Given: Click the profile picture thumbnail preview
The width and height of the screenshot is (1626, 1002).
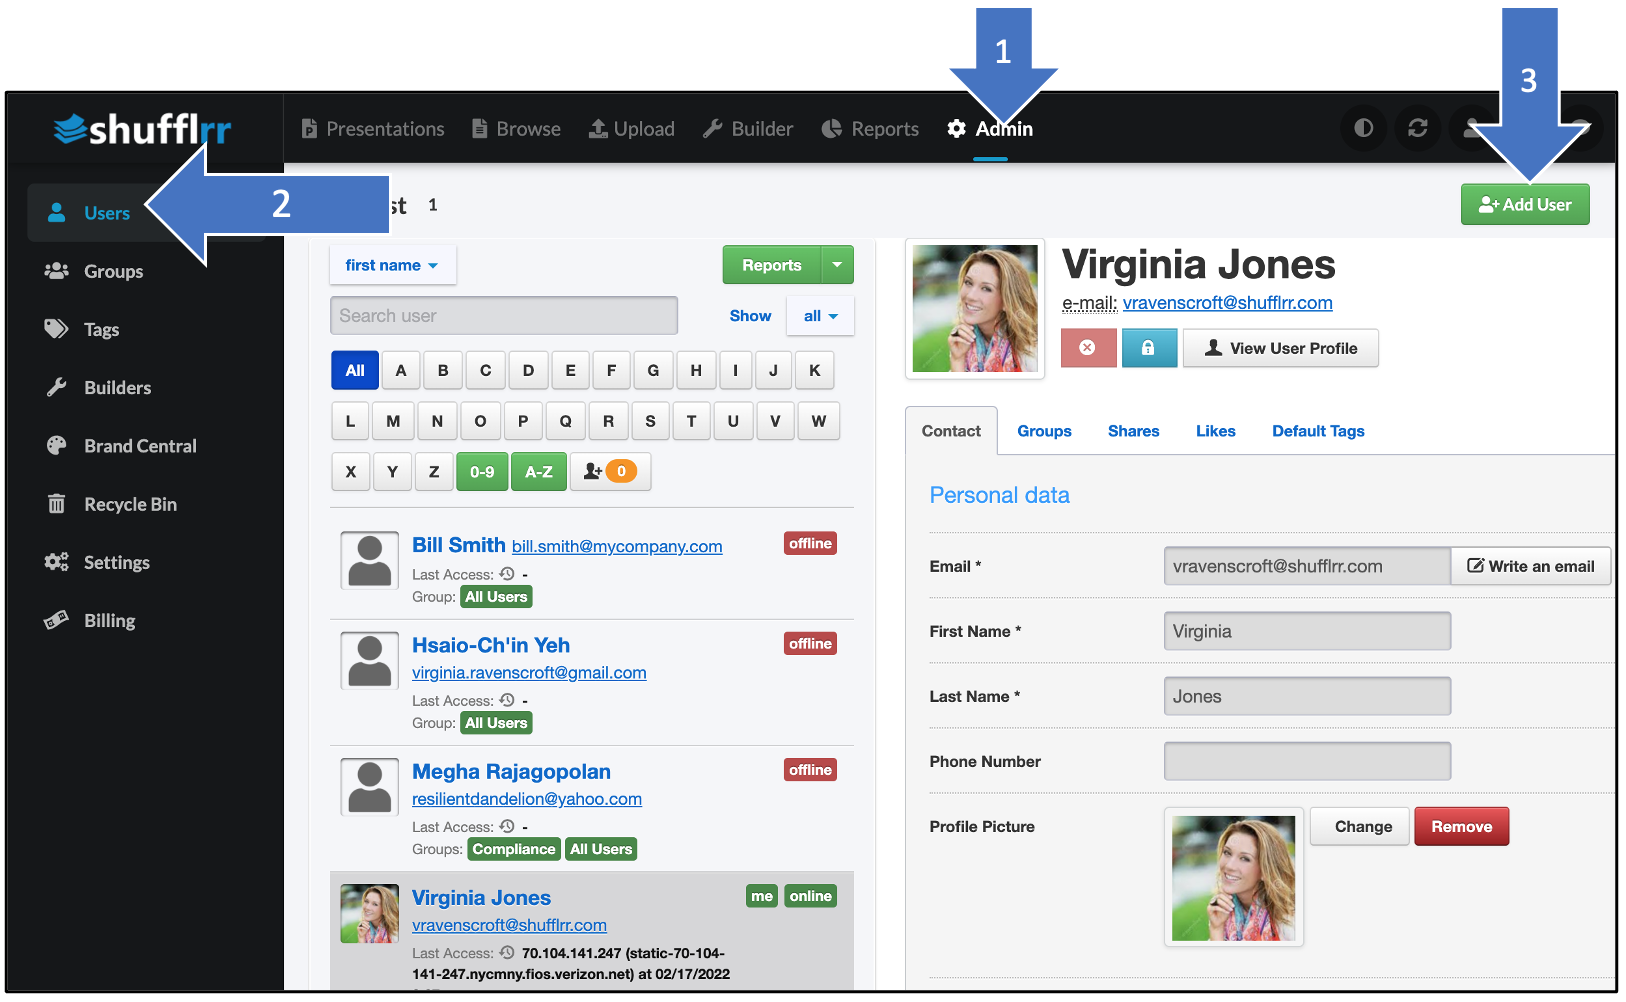Looking at the screenshot, I should [1234, 877].
